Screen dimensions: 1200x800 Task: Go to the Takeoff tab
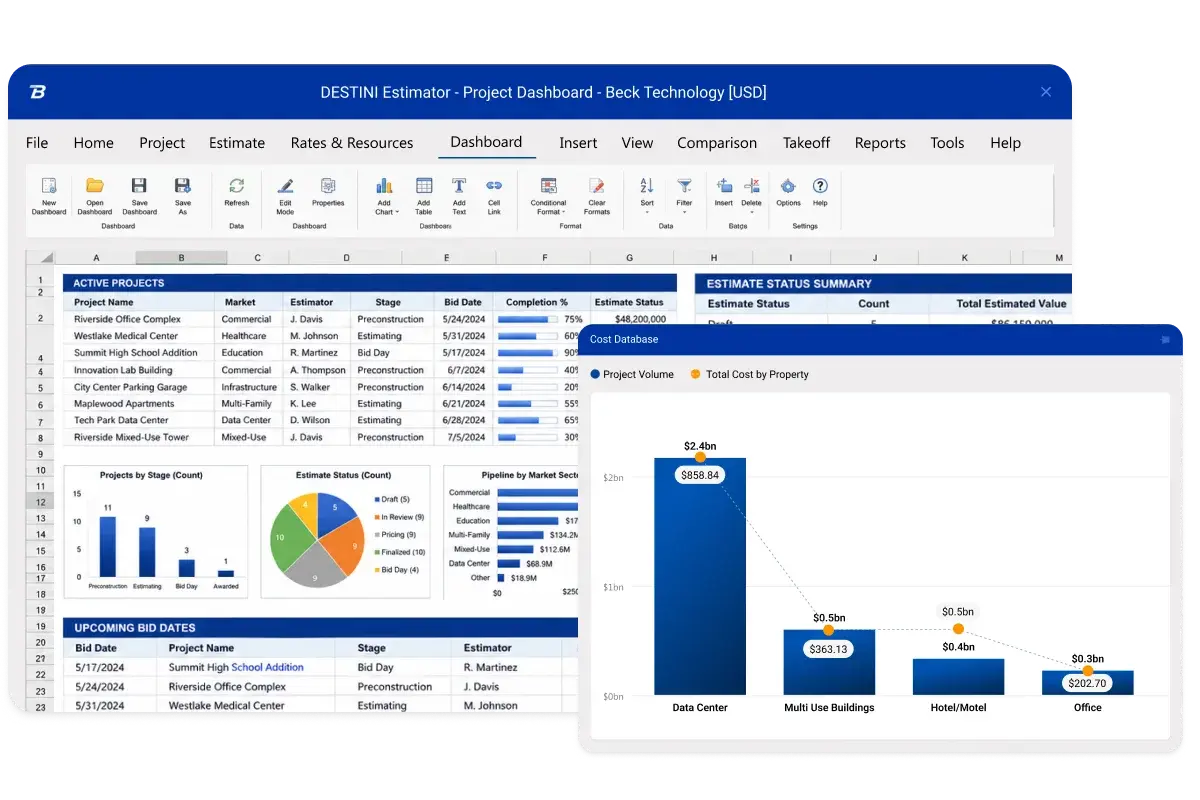[x=807, y=143]
